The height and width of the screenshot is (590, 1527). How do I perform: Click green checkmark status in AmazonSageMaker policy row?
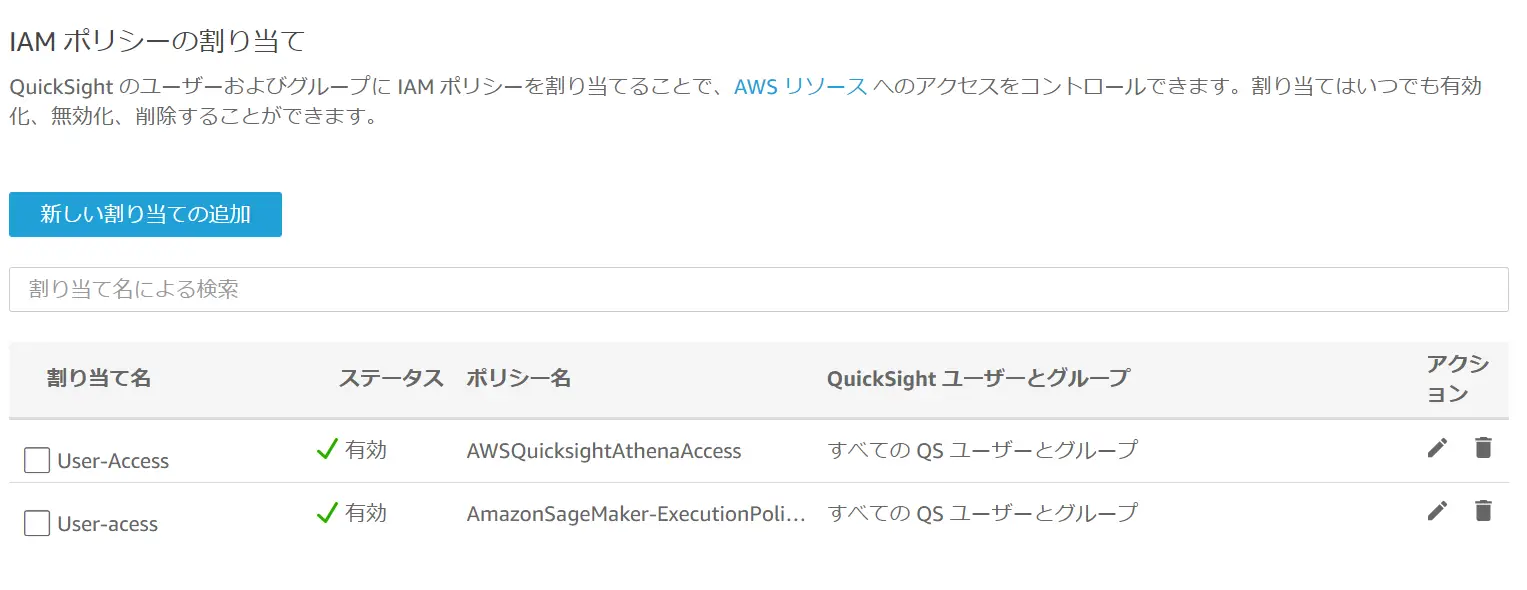[x=326, y=513]
